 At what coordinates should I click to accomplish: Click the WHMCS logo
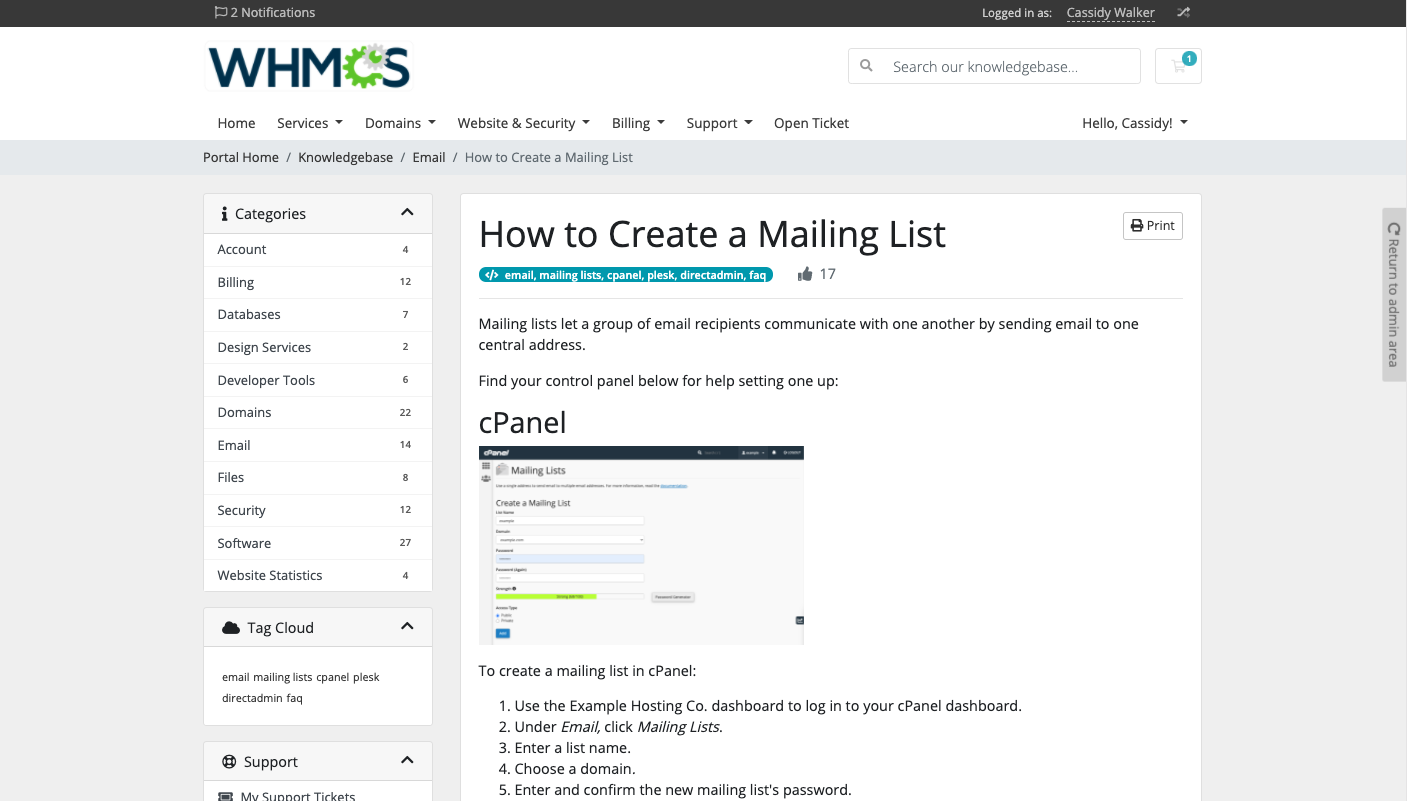coord(308,67)
